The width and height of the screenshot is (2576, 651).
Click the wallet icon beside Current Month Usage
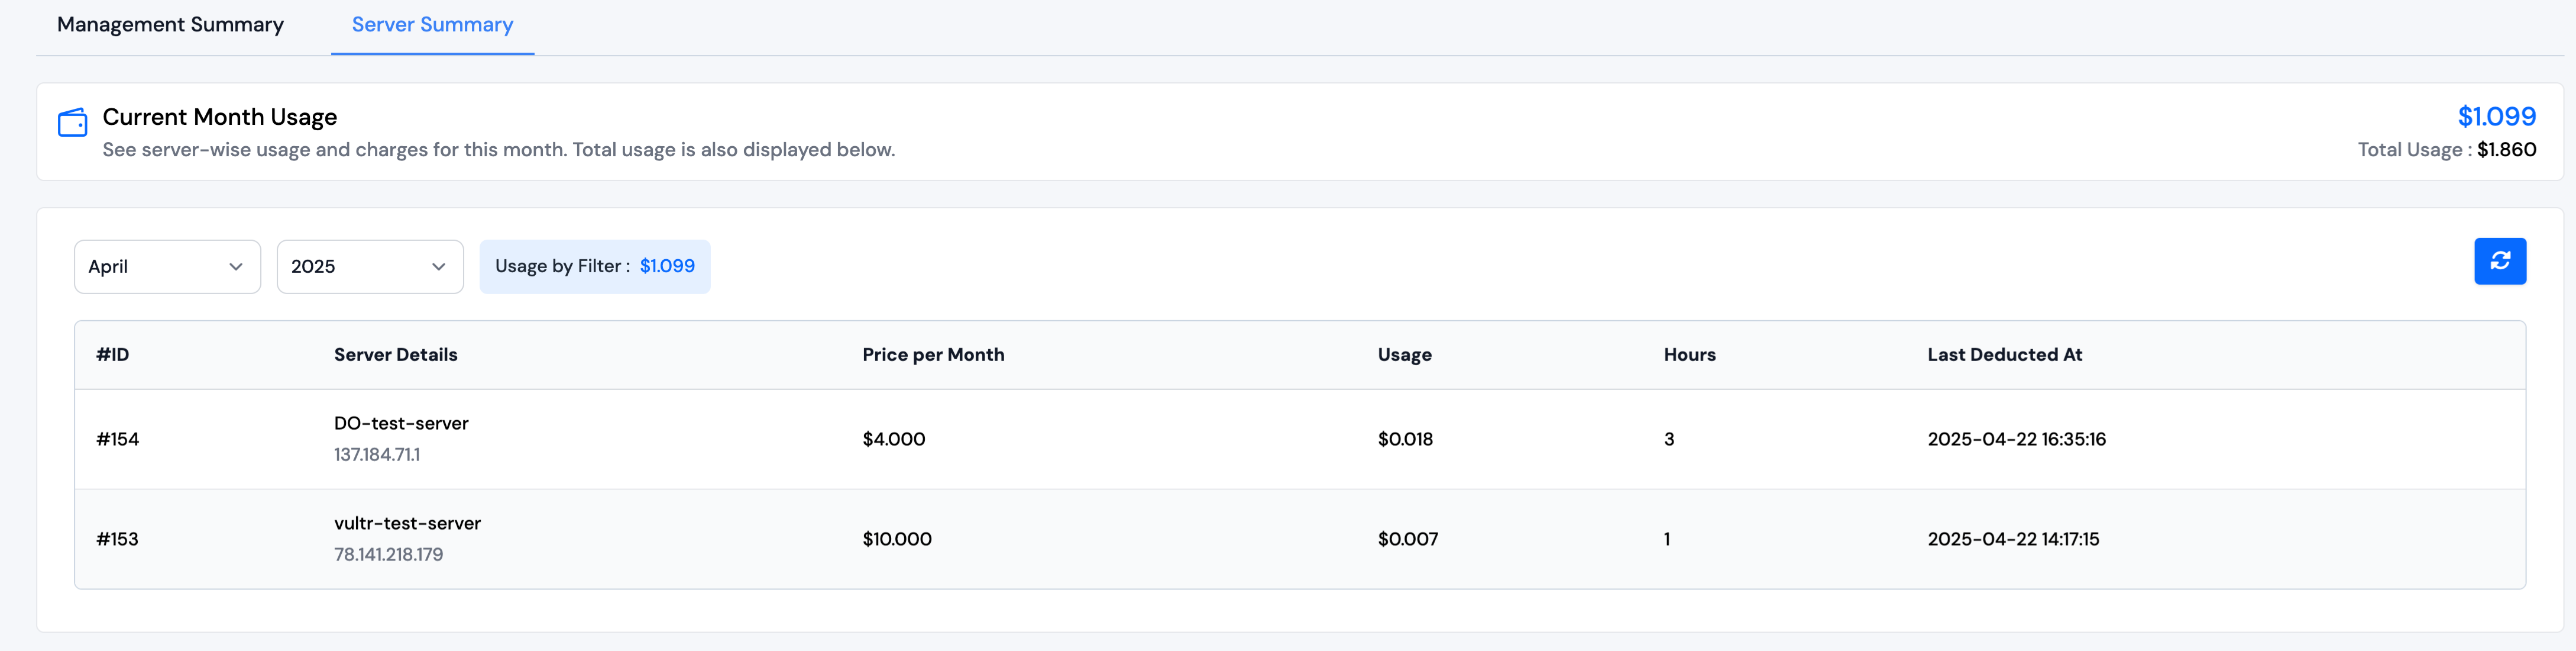tap(73, 122)
